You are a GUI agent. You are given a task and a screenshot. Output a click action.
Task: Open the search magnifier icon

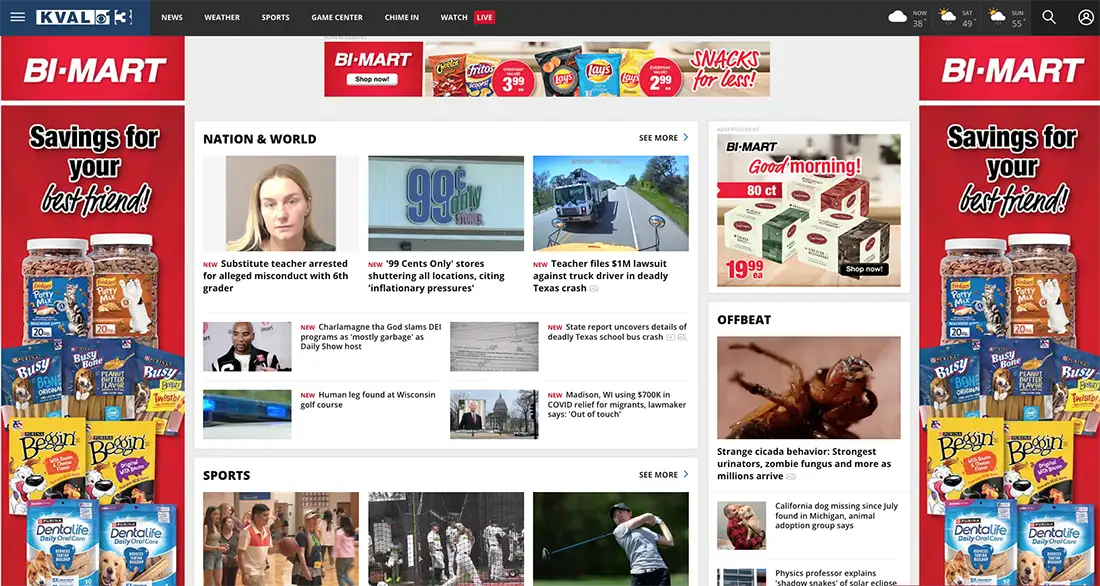tap(1049, 18)
